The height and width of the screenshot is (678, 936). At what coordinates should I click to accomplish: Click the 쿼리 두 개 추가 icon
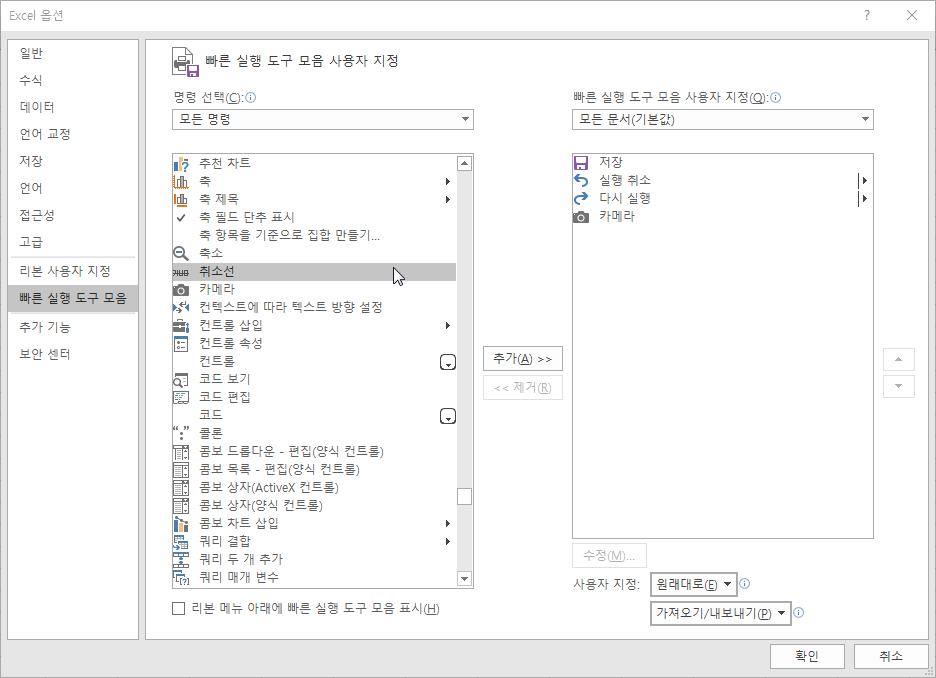[181, 560]
